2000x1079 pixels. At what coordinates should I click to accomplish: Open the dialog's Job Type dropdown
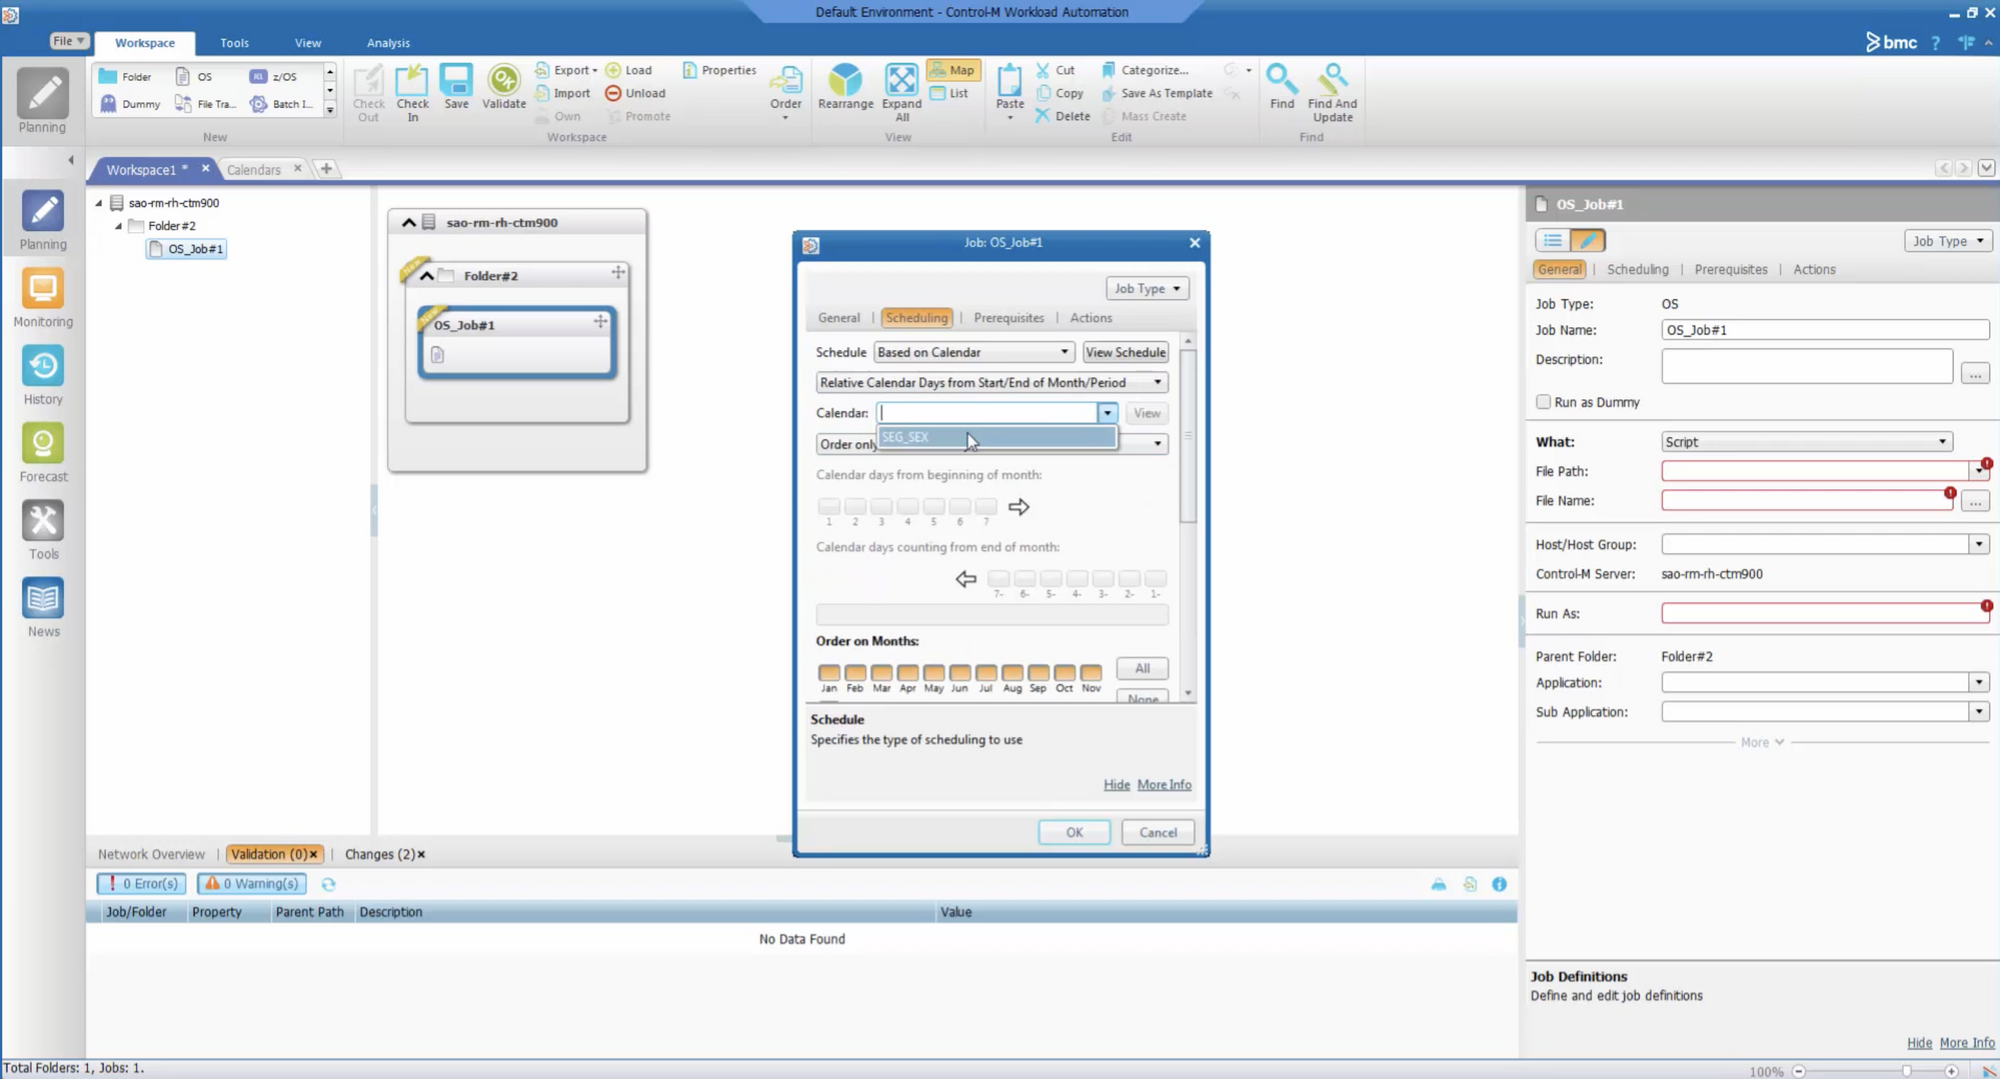1147,288
